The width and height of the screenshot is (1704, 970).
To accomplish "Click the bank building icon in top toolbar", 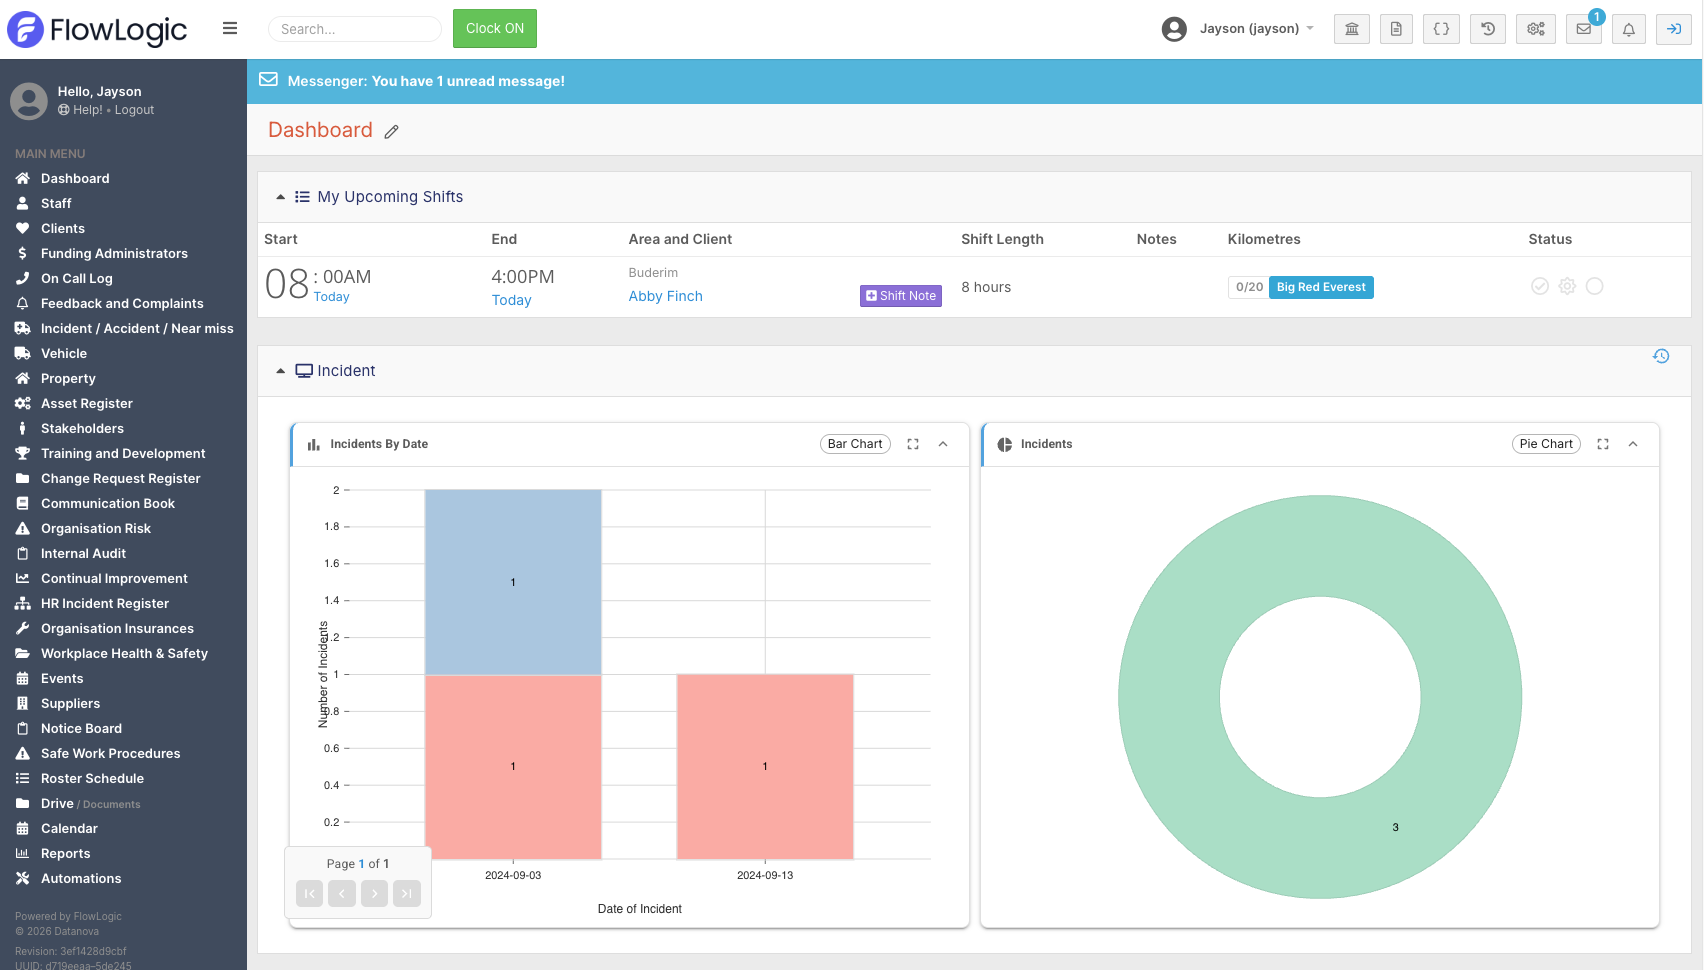I will [x=1351, y=29].
